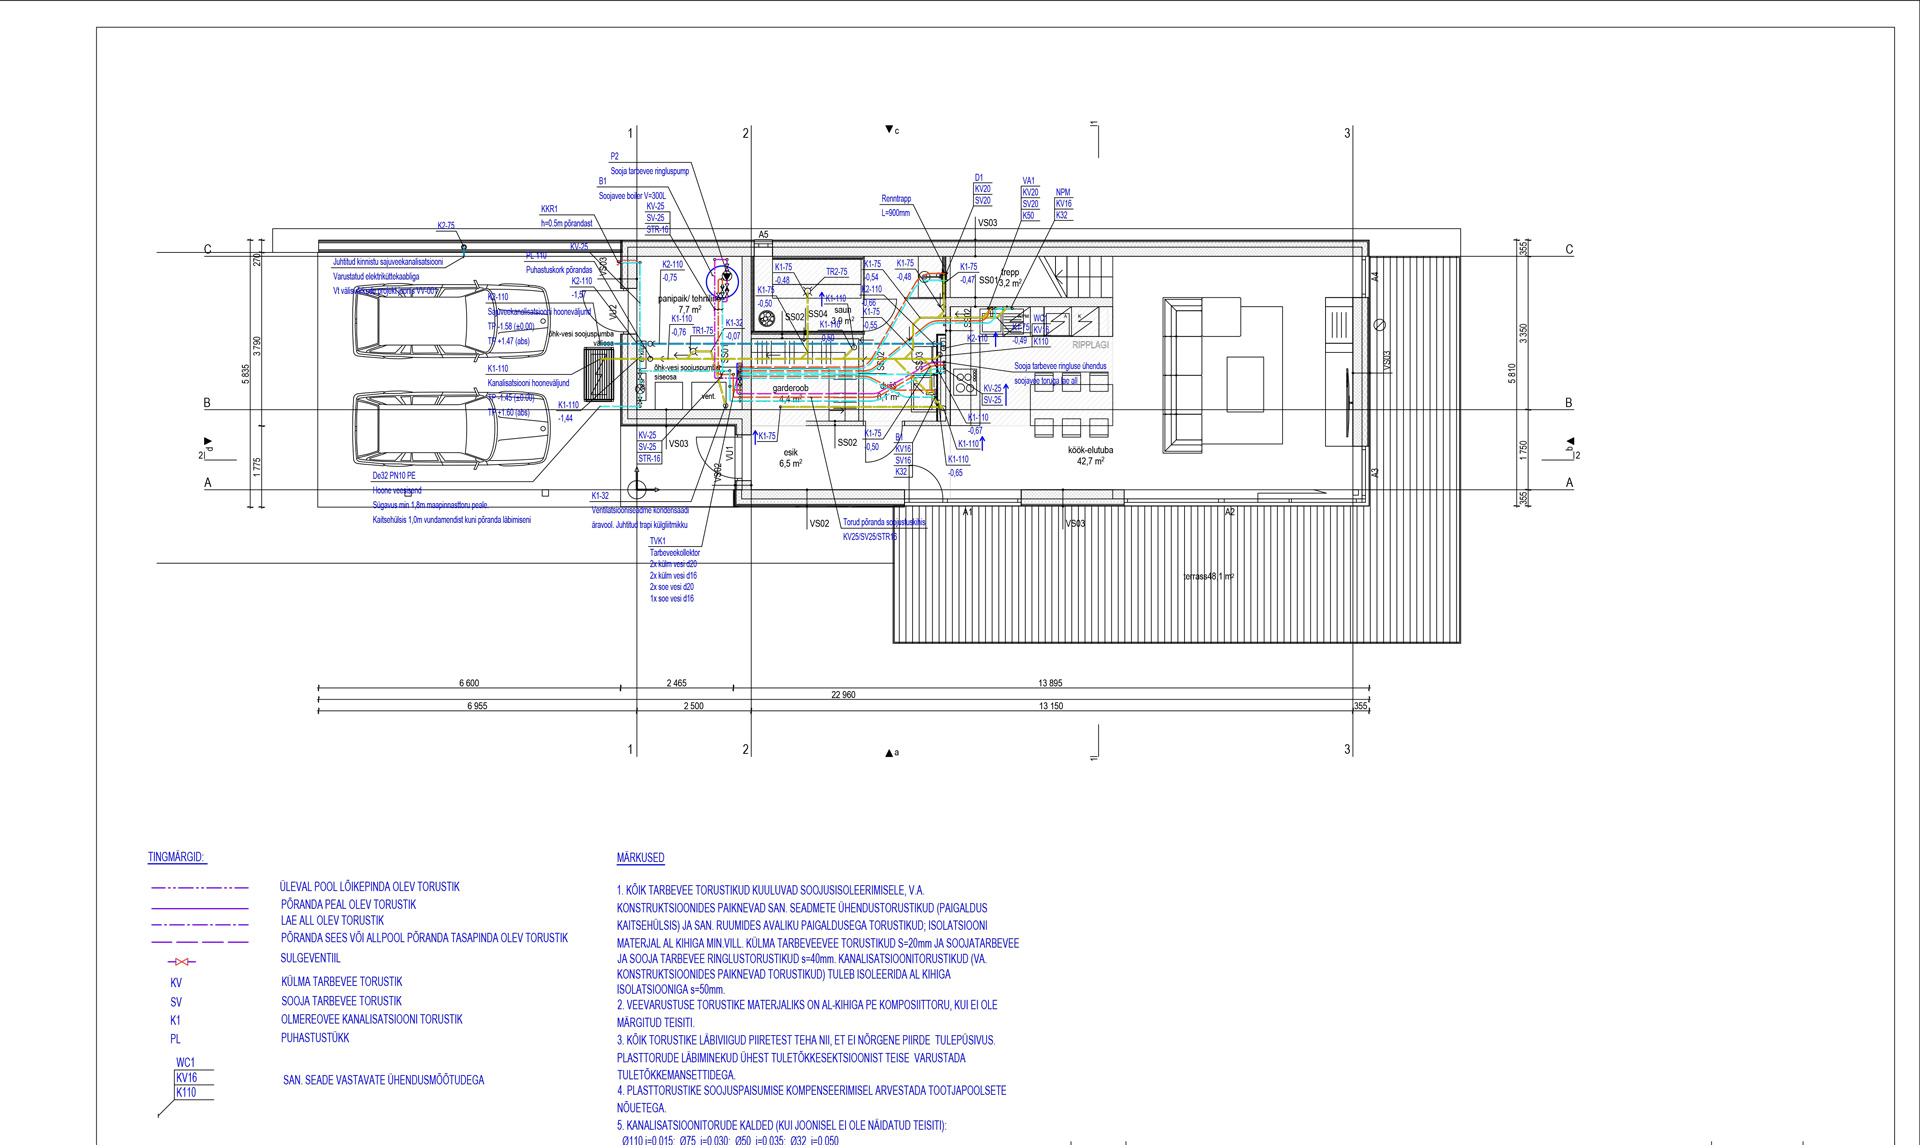This screenshot has width=1920, height=1145.
Task: Click the coordinate origin marker near VU1
Action: pos(637,489)
